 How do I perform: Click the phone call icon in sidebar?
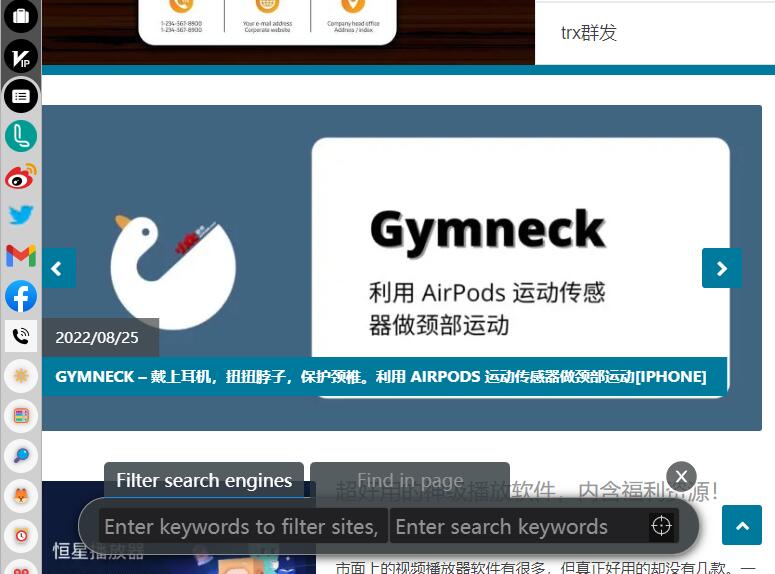(x=21, y=336)
